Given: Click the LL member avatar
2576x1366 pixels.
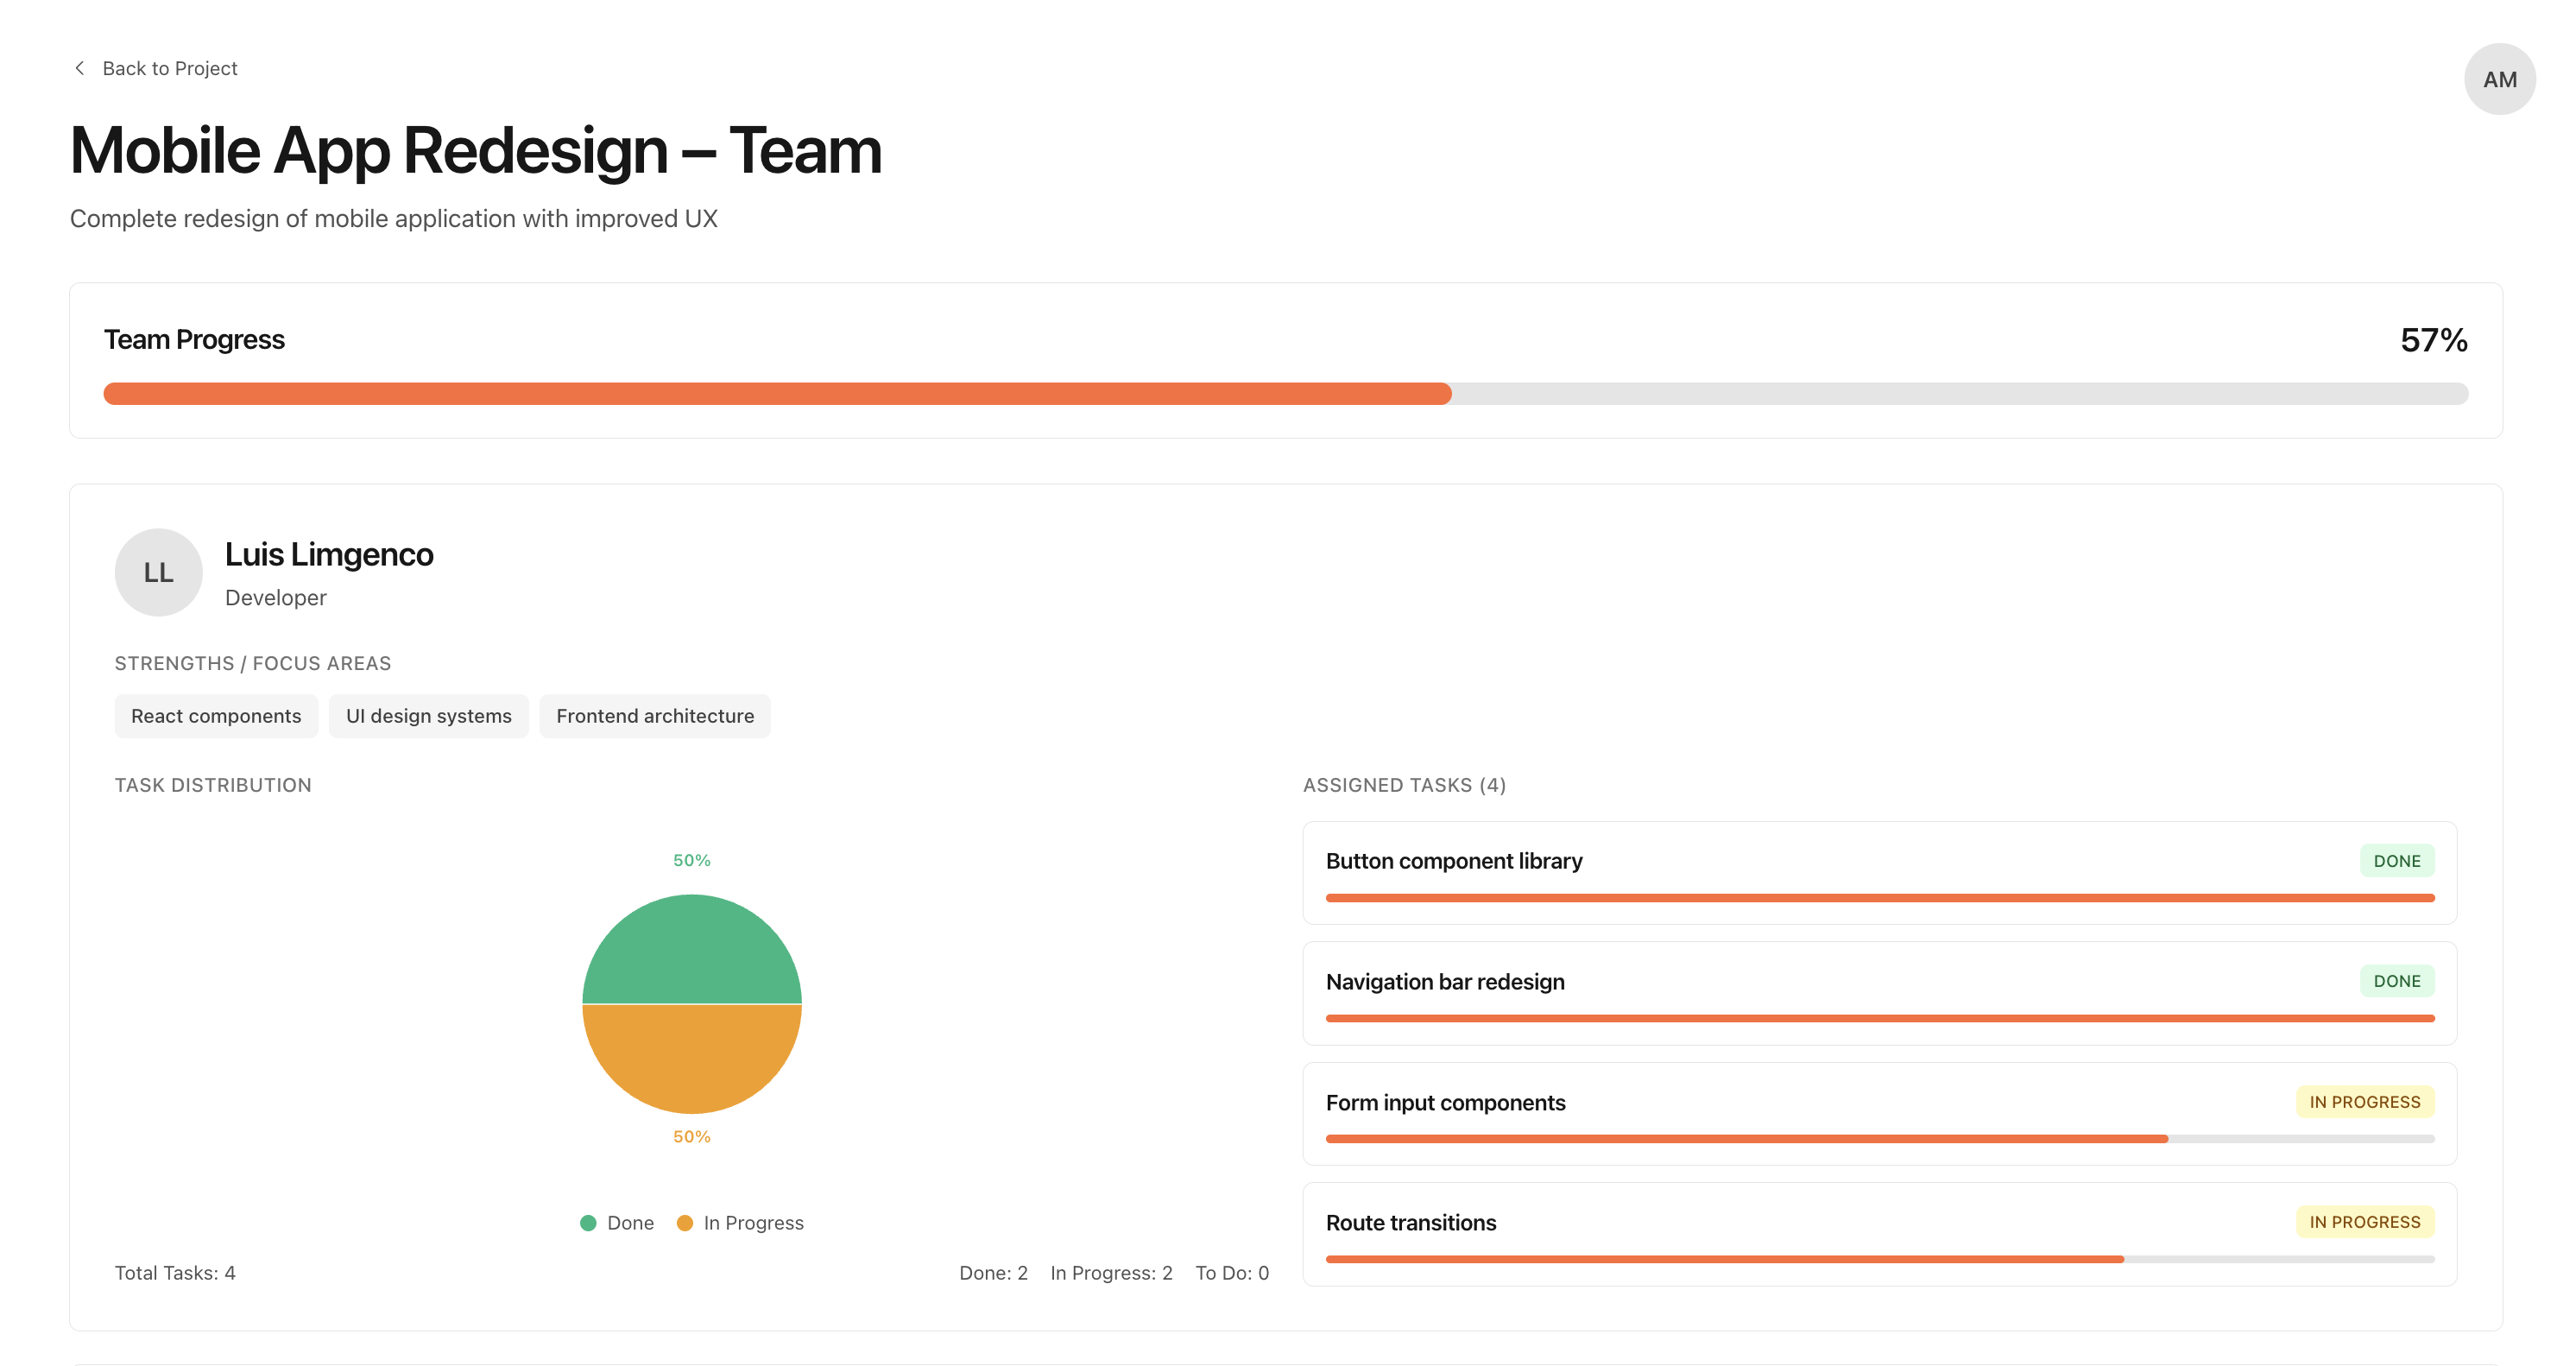Looking at the screenshot, I should point(158,572).
